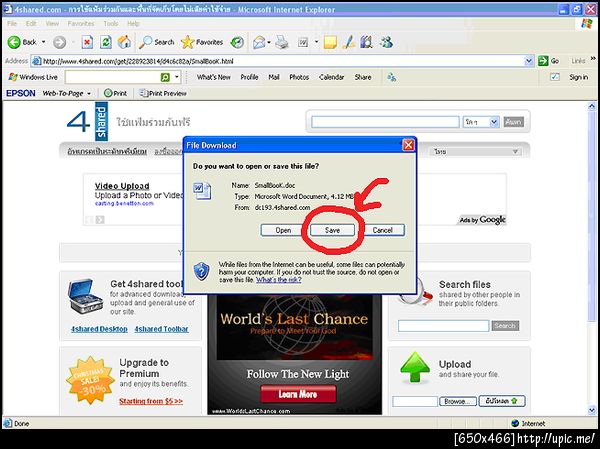Click the page scrollbar down arrow
This screenshot has width=600, height=449.
point(592,410)
